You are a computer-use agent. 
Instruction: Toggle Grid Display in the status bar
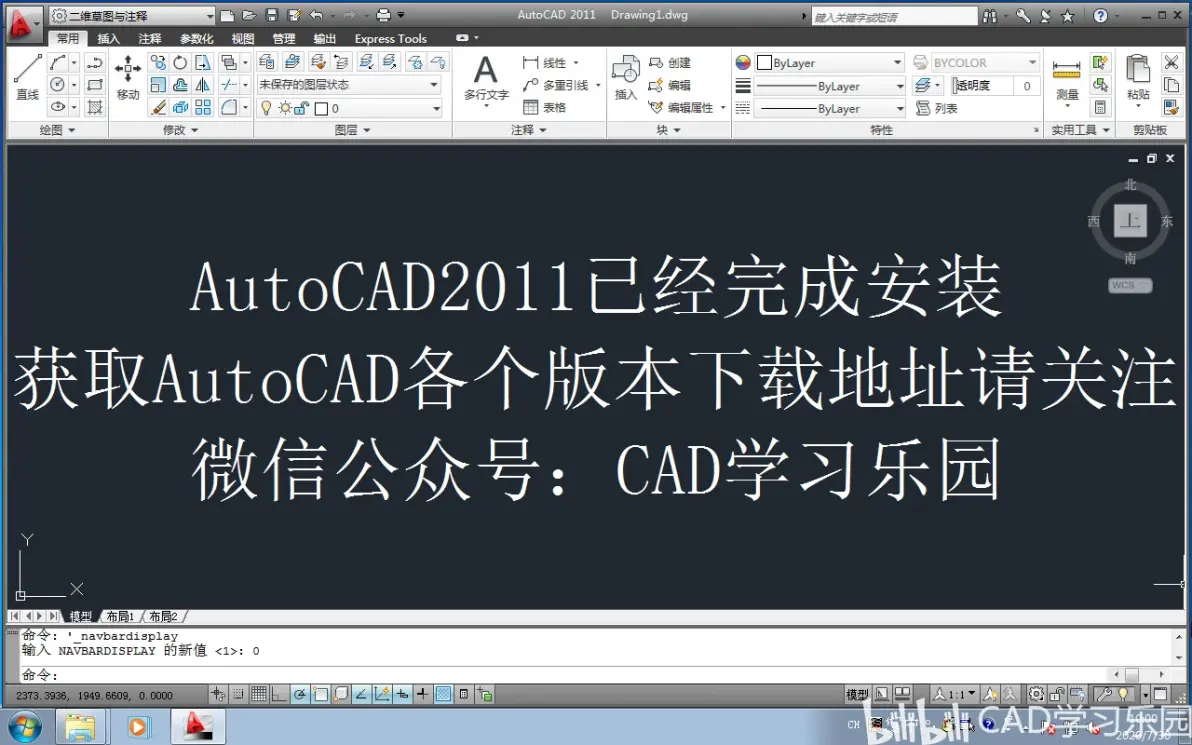click(x=258, y=694)
